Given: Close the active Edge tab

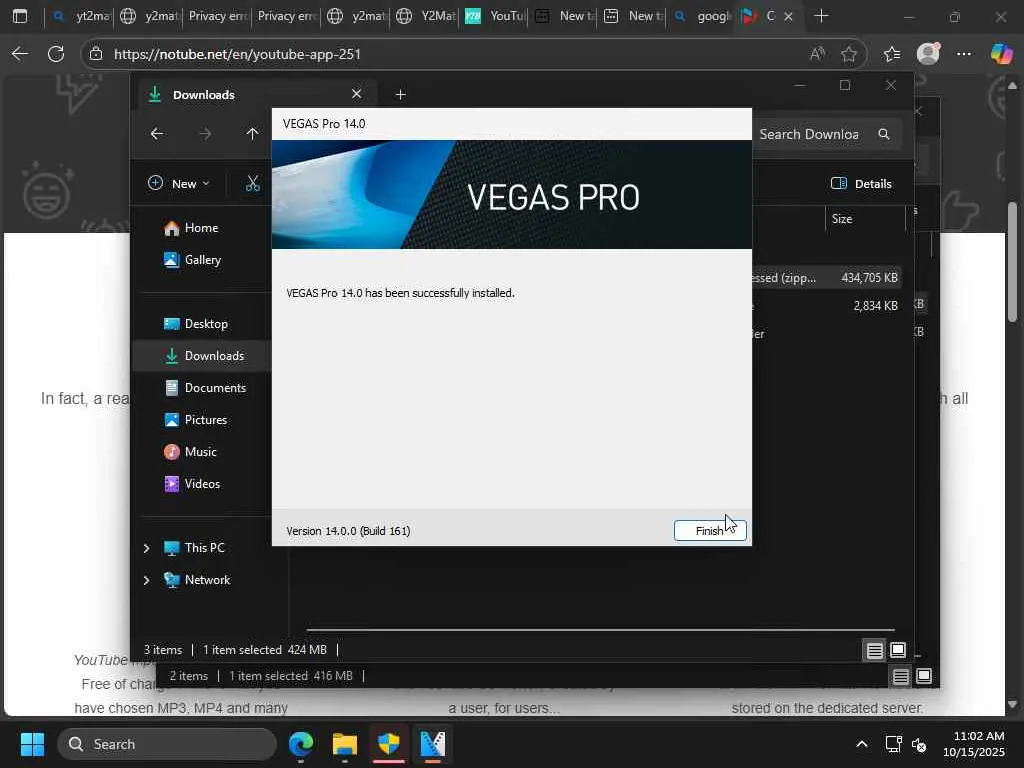Looking at the screenshot, I should coord(788,16).
